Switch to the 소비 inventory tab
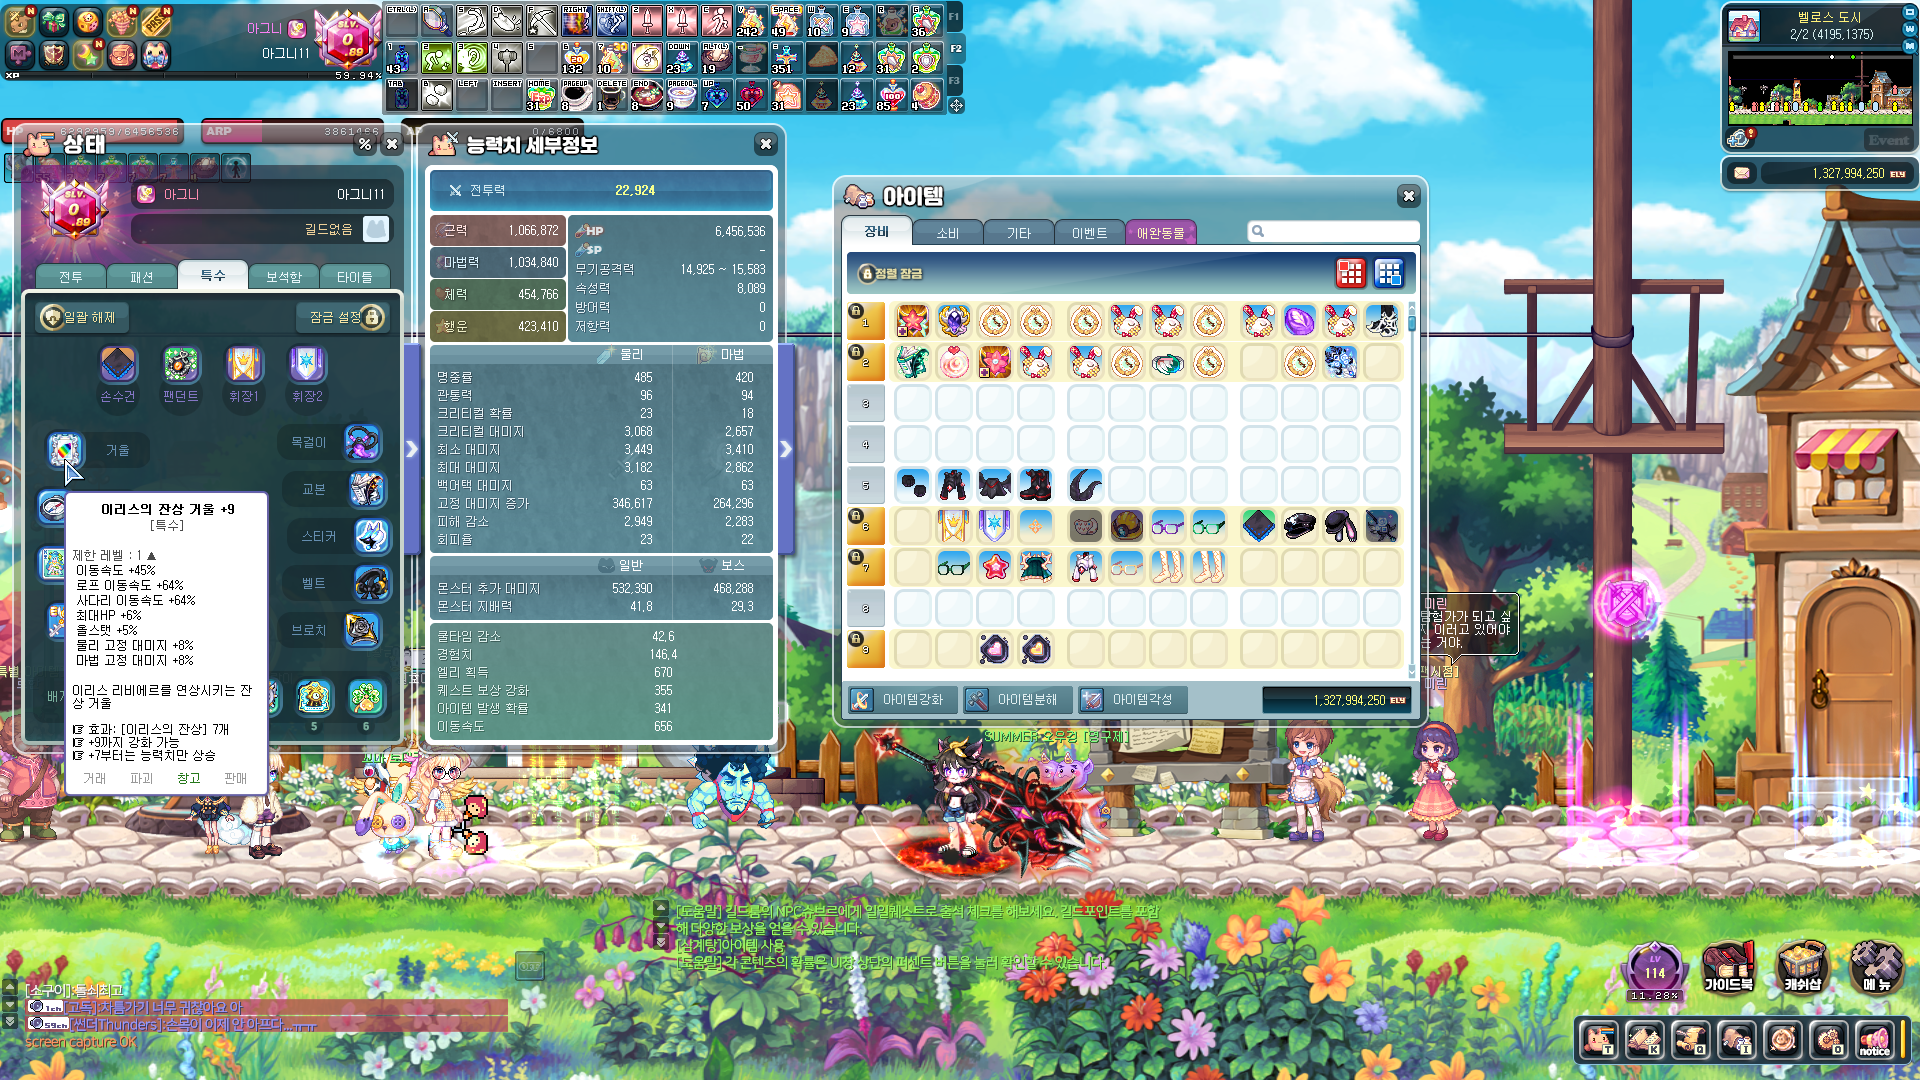The image size is (1920, 1080). pyautogui.click(x=947, y=233)
